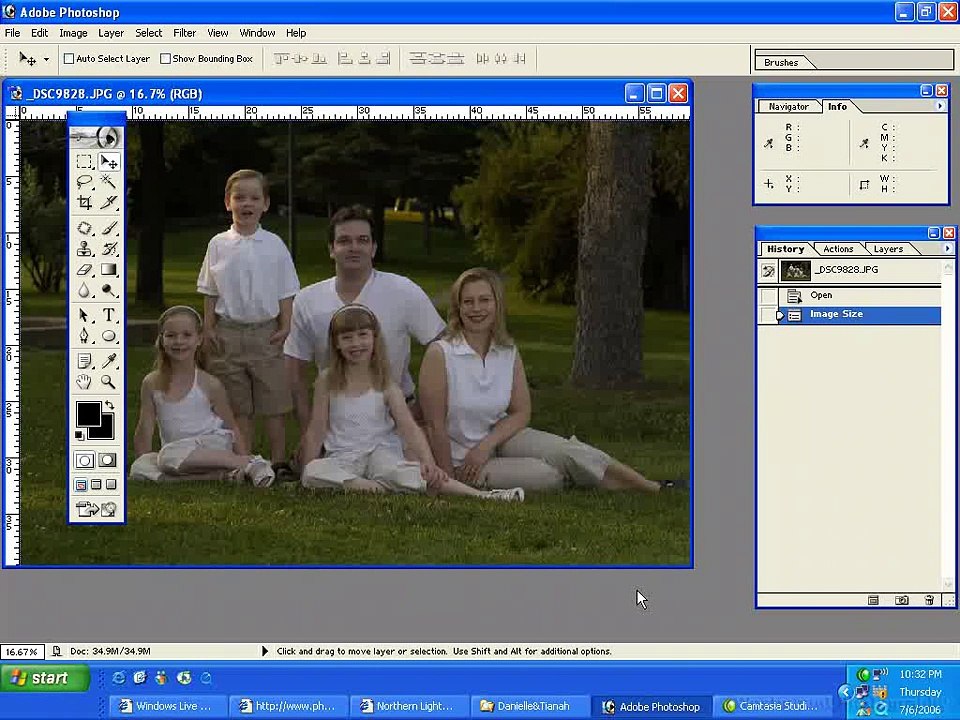
Task: Open the Info palette options arrow
Action: click(939, 106)
